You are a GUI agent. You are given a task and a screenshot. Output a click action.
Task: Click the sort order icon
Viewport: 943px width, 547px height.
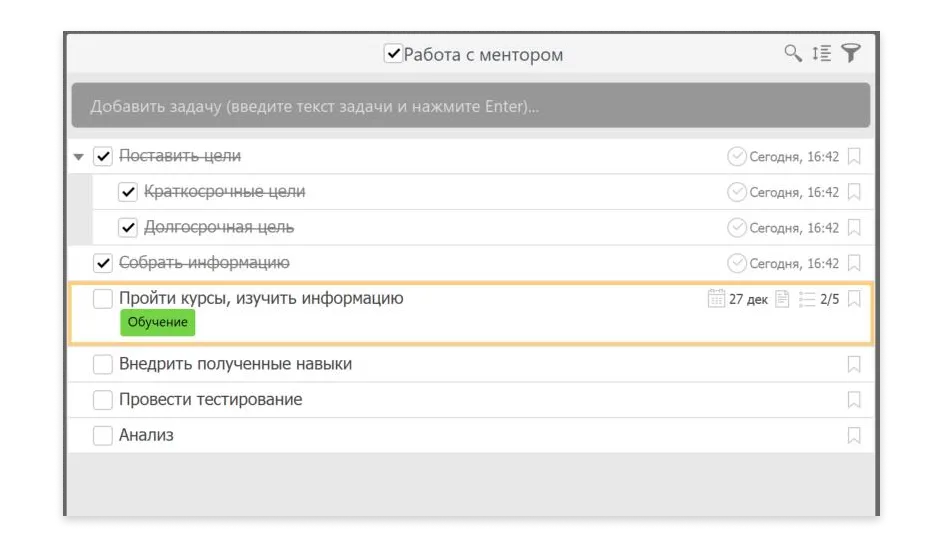tap(821, 54)
